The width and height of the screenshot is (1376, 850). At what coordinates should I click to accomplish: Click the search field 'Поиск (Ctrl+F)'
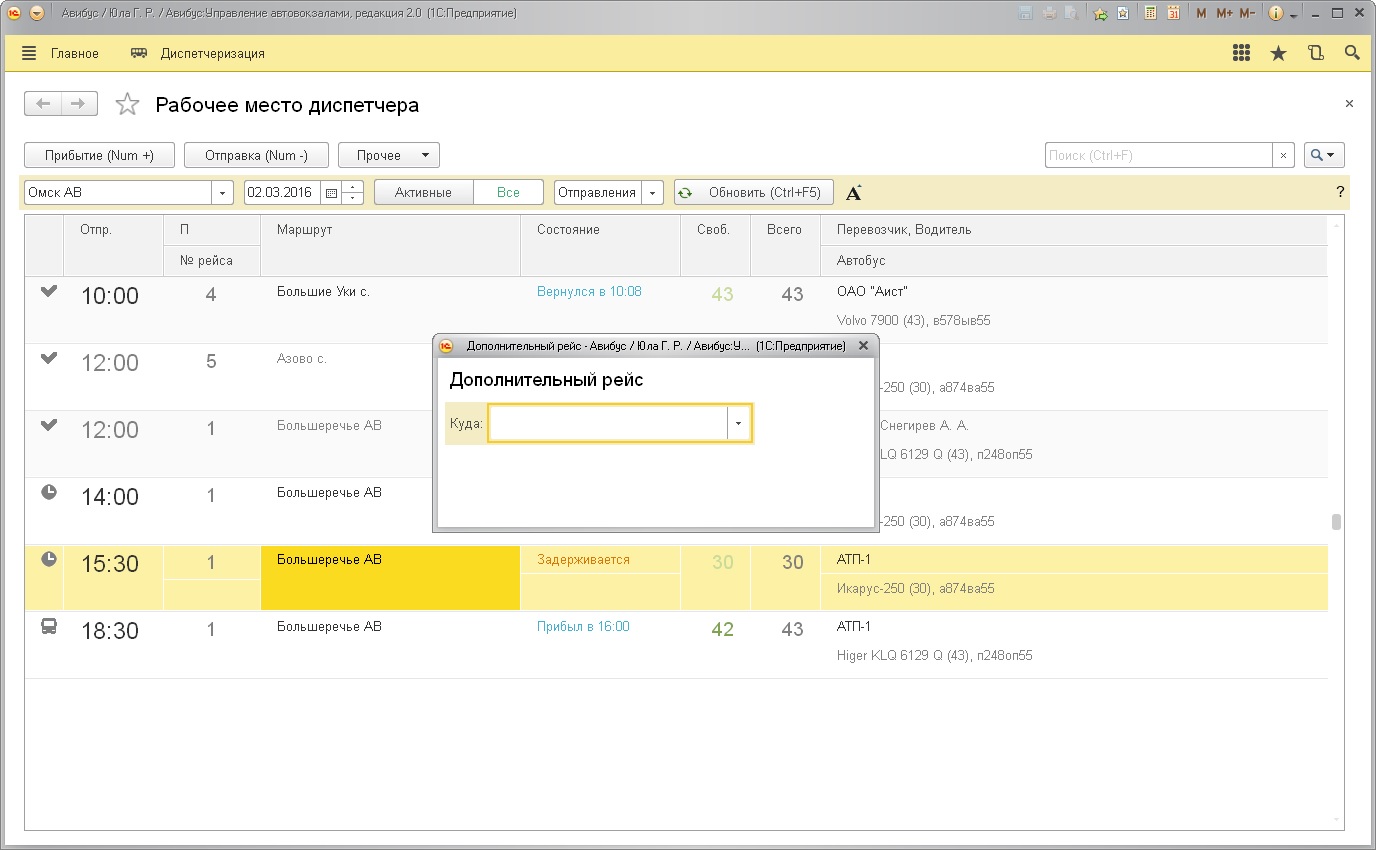tap(1158, 156)
